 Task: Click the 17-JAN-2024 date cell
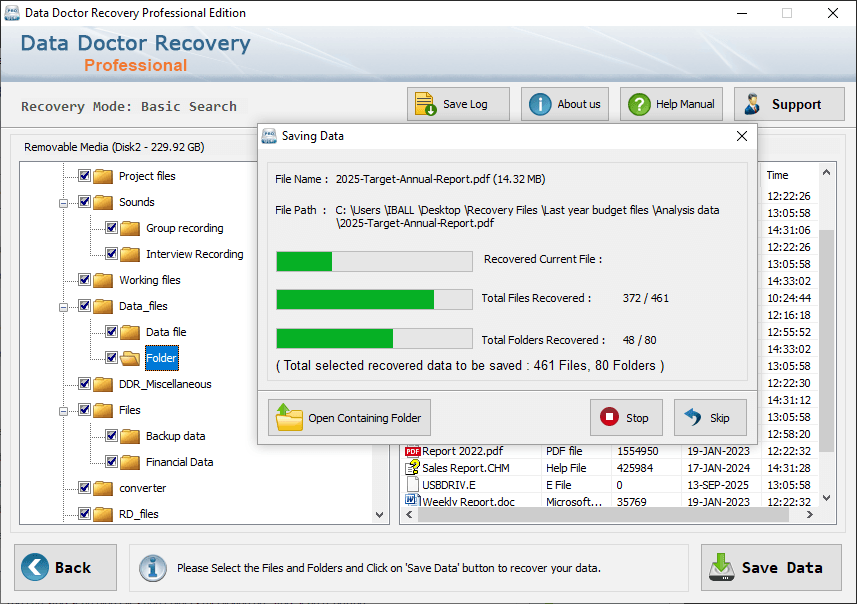tap(718, 468)
